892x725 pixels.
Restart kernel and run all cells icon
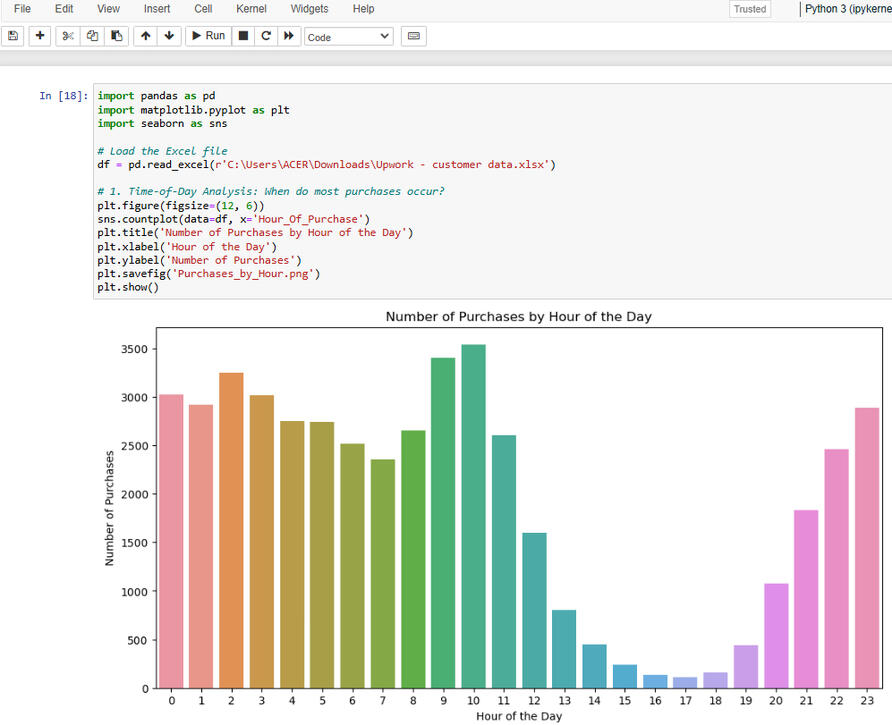tap(289, 36)
